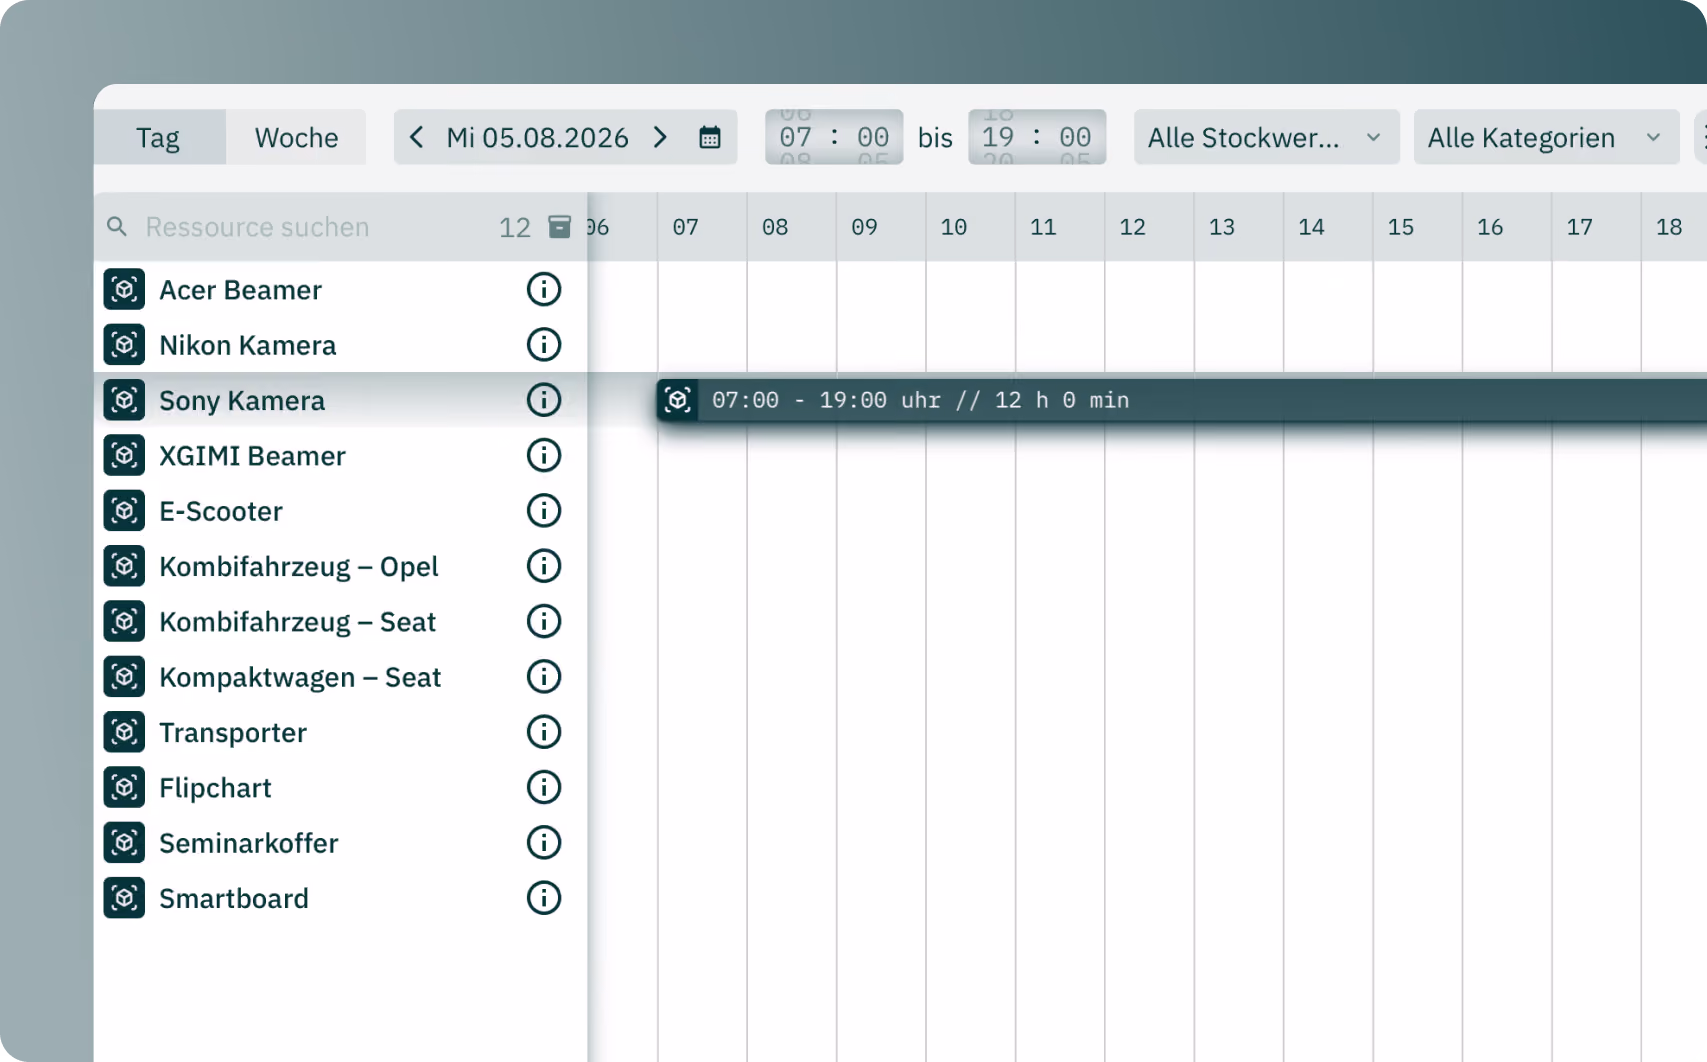This screenshot has height=1062, width=1707.
Task: Show info for E-Scooter resource
Action: click(x=544, y=511)
